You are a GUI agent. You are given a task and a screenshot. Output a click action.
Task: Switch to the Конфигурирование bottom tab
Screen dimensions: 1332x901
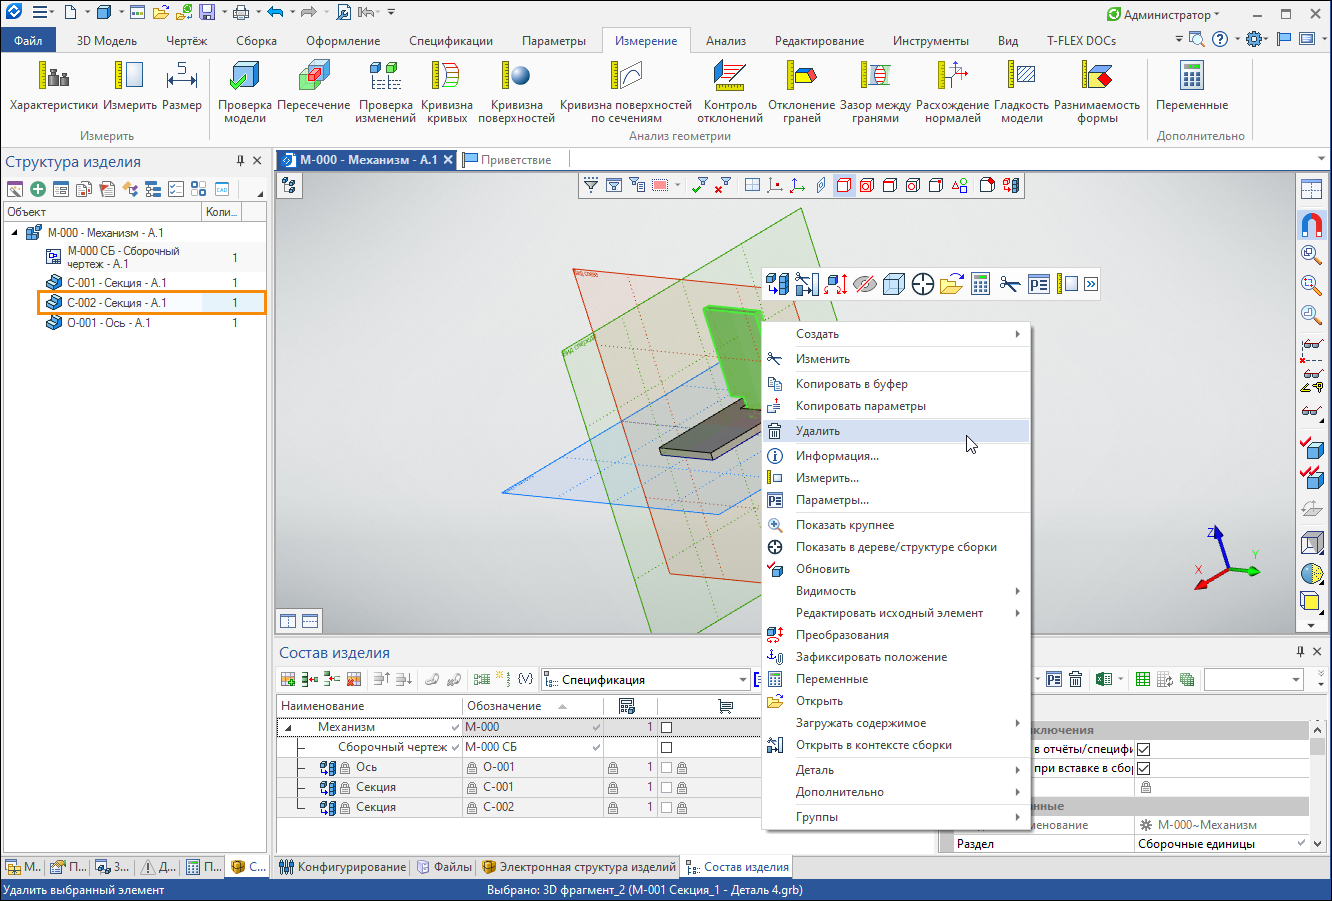[343, 867]
